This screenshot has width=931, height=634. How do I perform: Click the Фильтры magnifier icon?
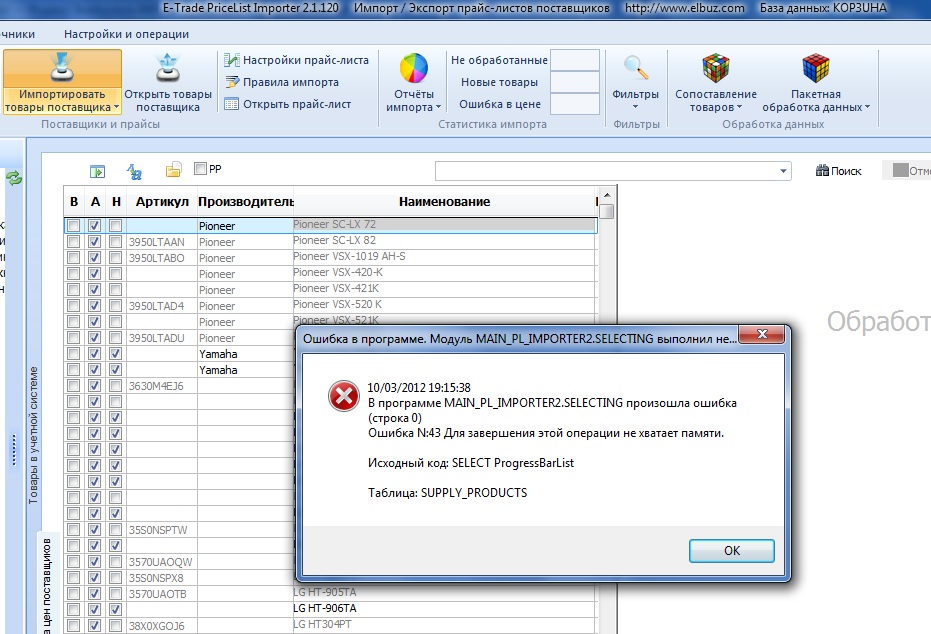pos(635,68)
